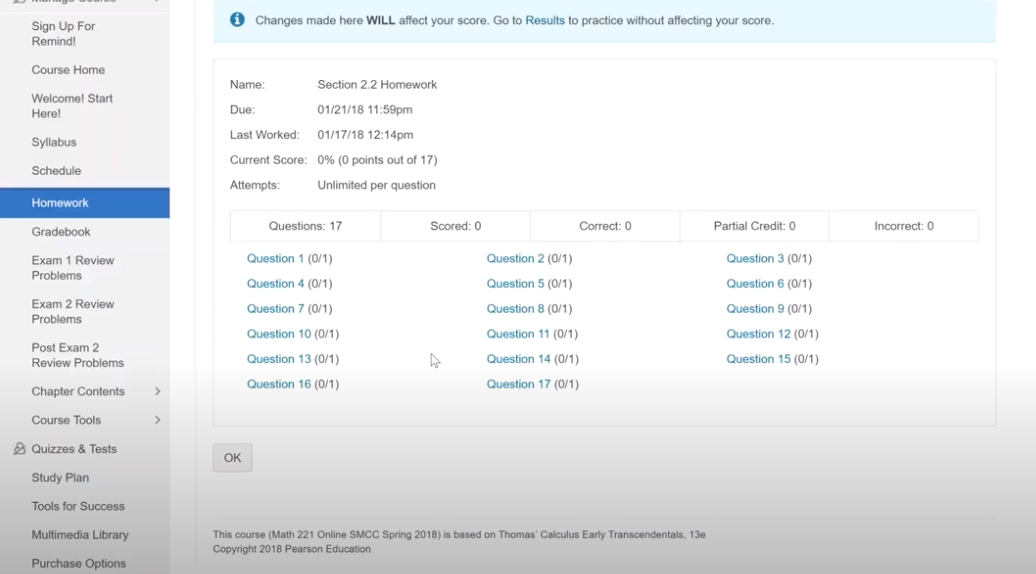Open Question 3
Image resolution: width=1036 pixels, height=574 pixels.
(x=755, y=259)
